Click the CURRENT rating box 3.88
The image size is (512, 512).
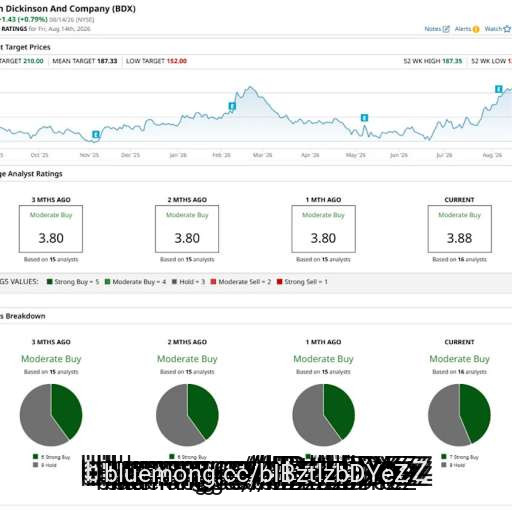point(460,229)
